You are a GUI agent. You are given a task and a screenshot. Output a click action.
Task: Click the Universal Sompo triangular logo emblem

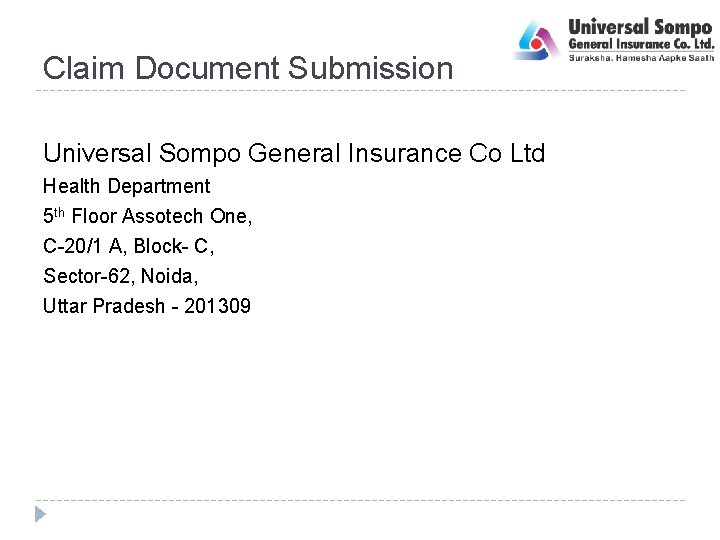click(x=537, y=40)
